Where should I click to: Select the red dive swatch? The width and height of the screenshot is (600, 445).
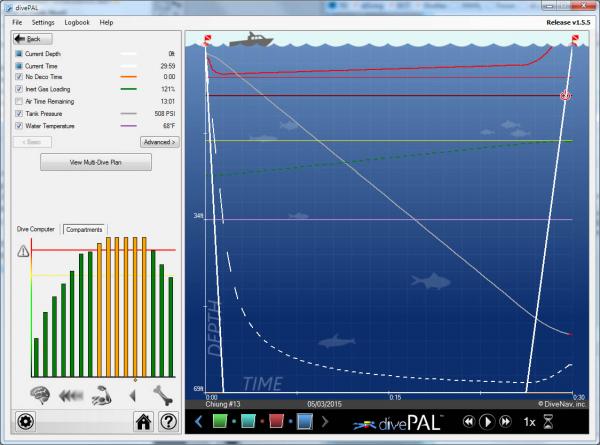276,422
